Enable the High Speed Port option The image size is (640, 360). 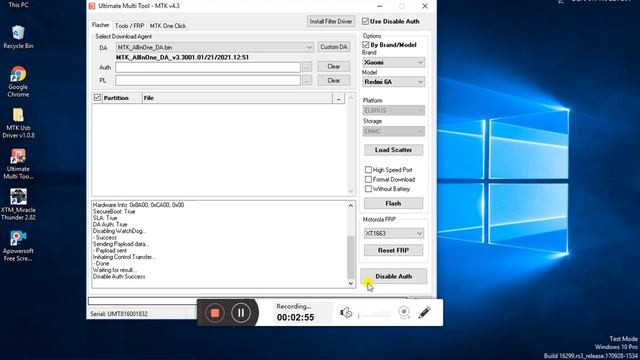click(x=368, y=169)
